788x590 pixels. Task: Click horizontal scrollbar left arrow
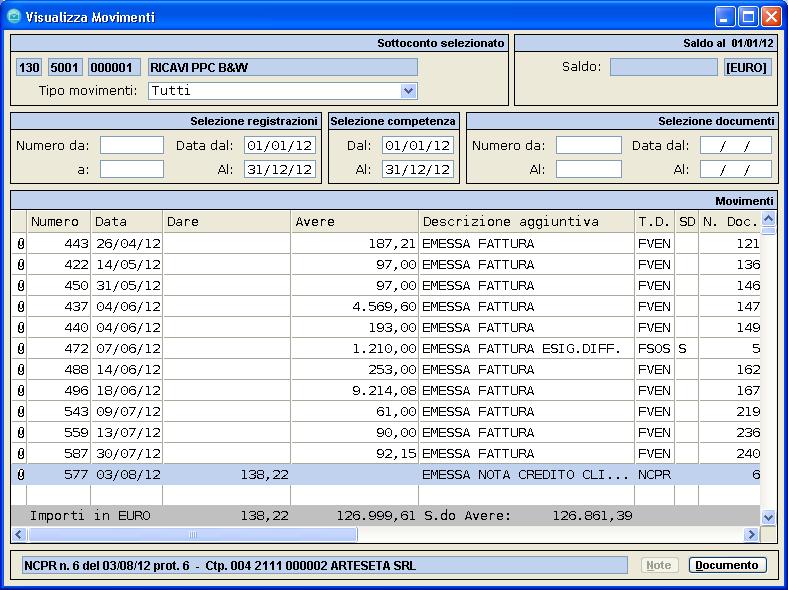(x=19, y=534)
